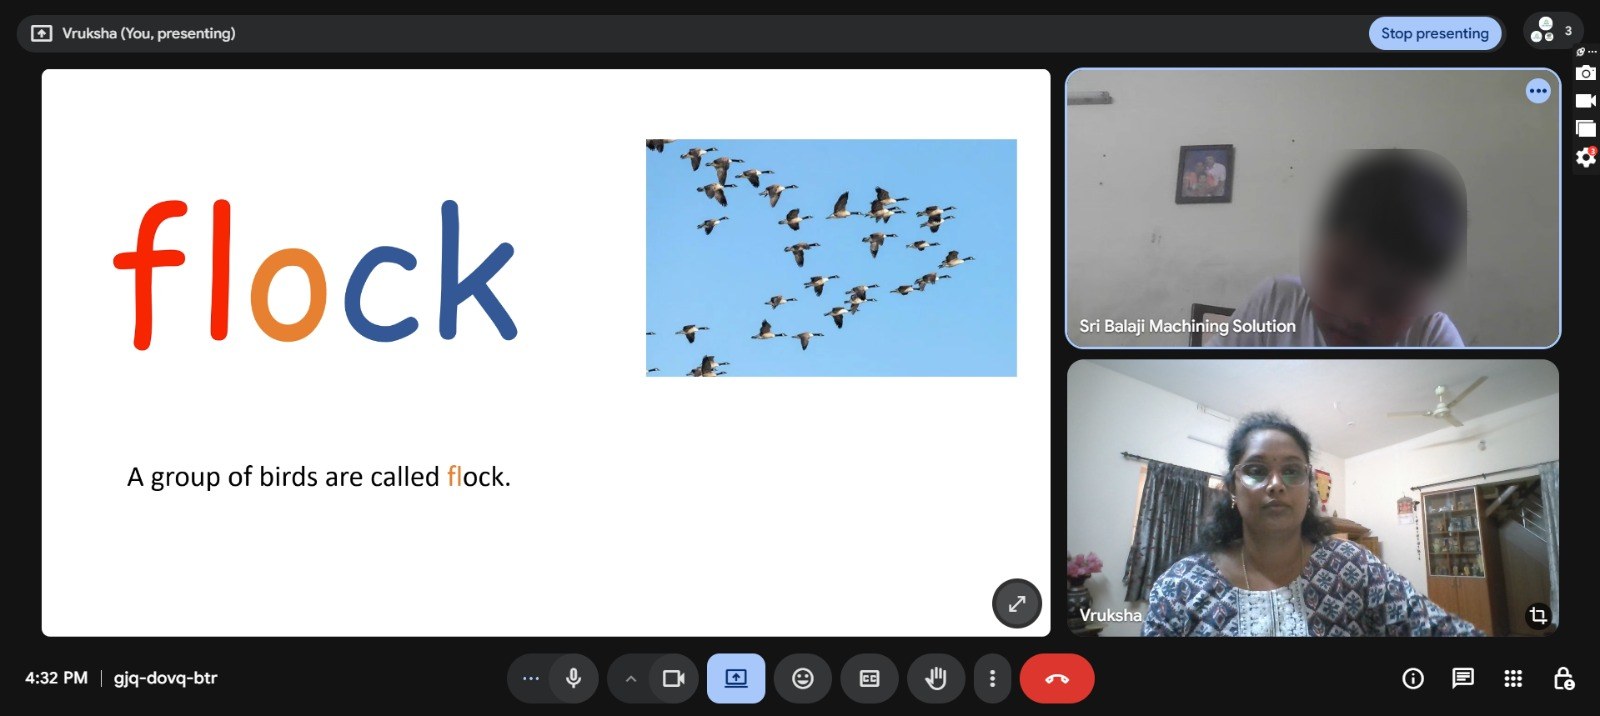The height and width of the screenshot is (716, 1600).
Task: Click the present screen button in toolbar
Action: (736, 679)
